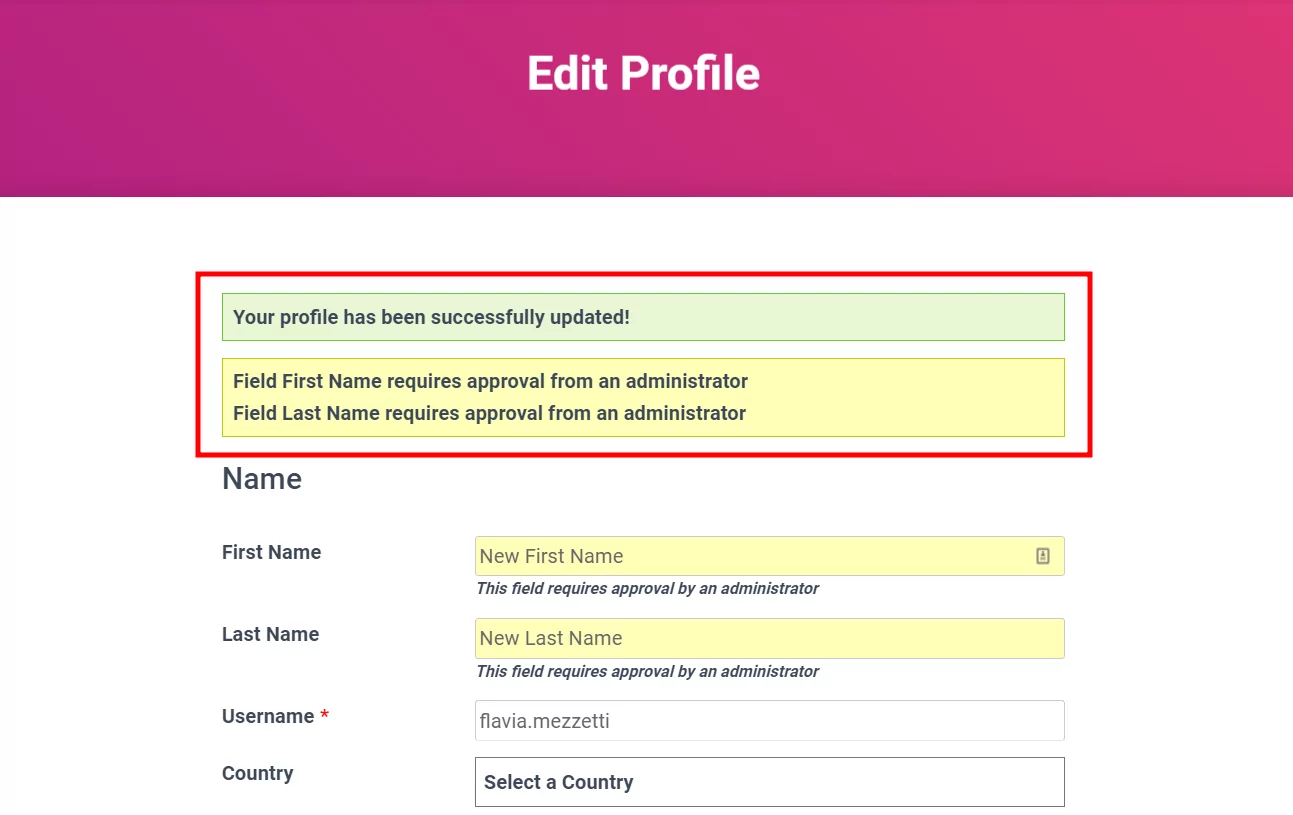The width and height of the screenshot is (1293, 815).
Task: Click into the First Name input field
Action: [x=750, y=556]
